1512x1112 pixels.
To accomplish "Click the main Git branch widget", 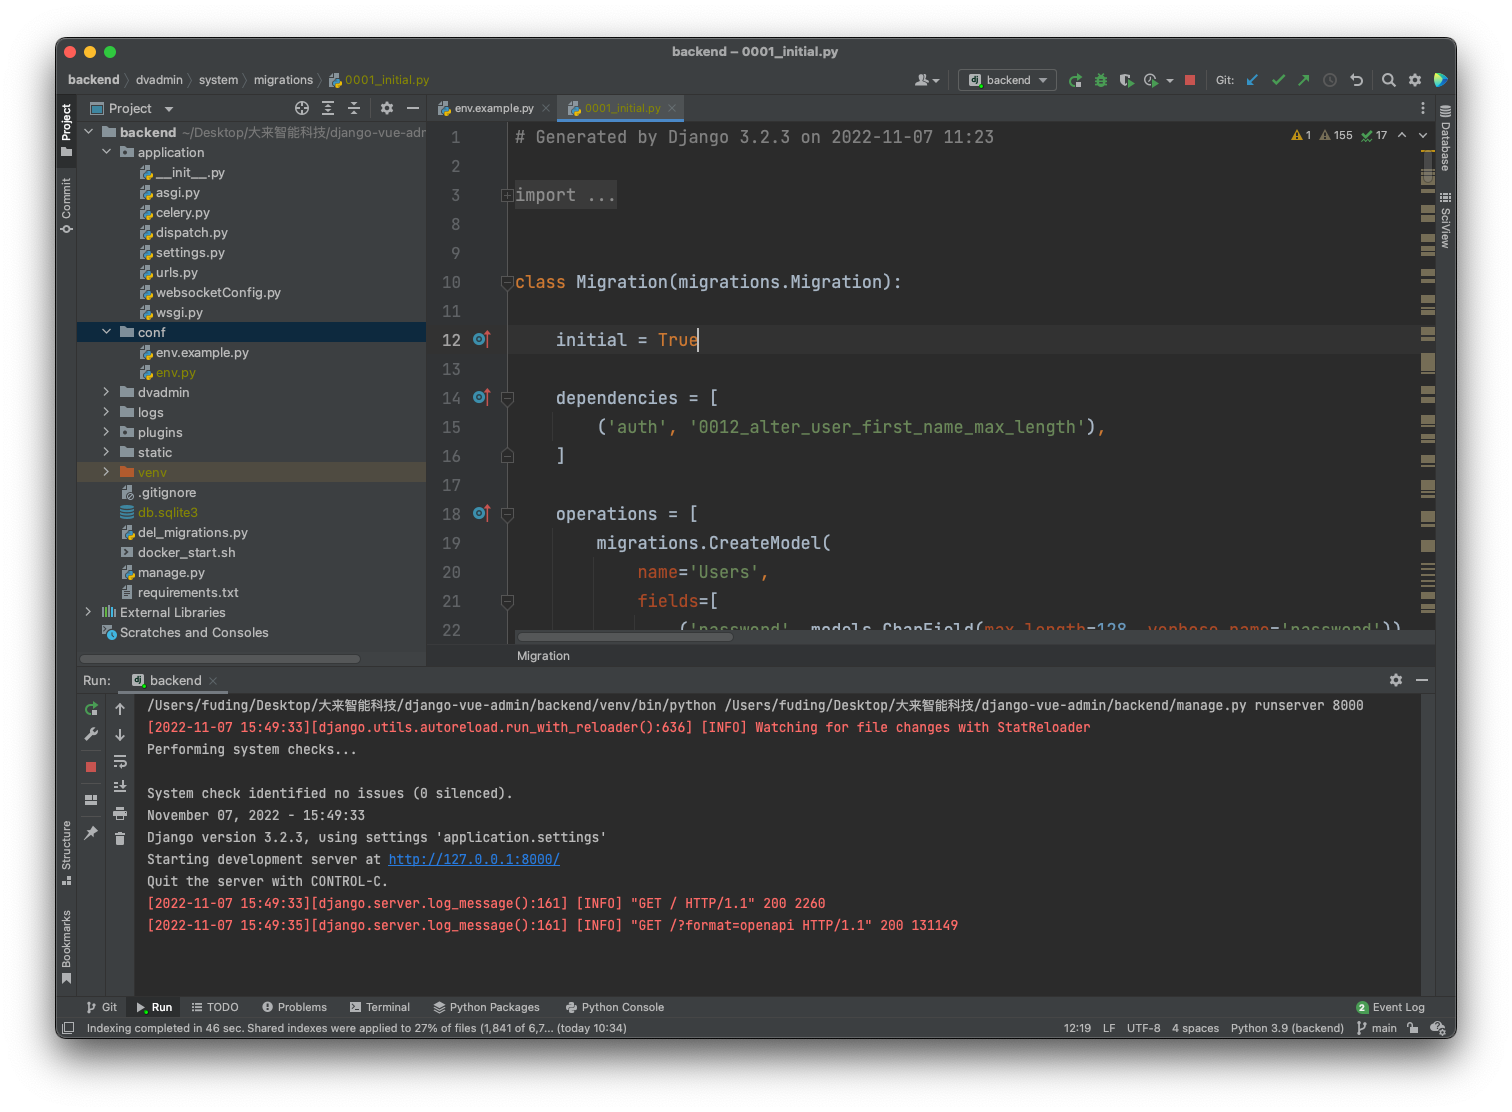I will (x=1377, y=1028).
